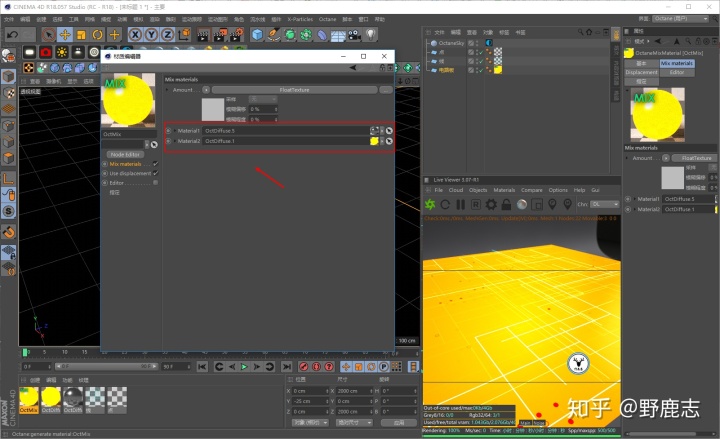Screen dimensions: 720x439
Task: Open the Materials menu in Live Viewer
Action: click(504, 190)
